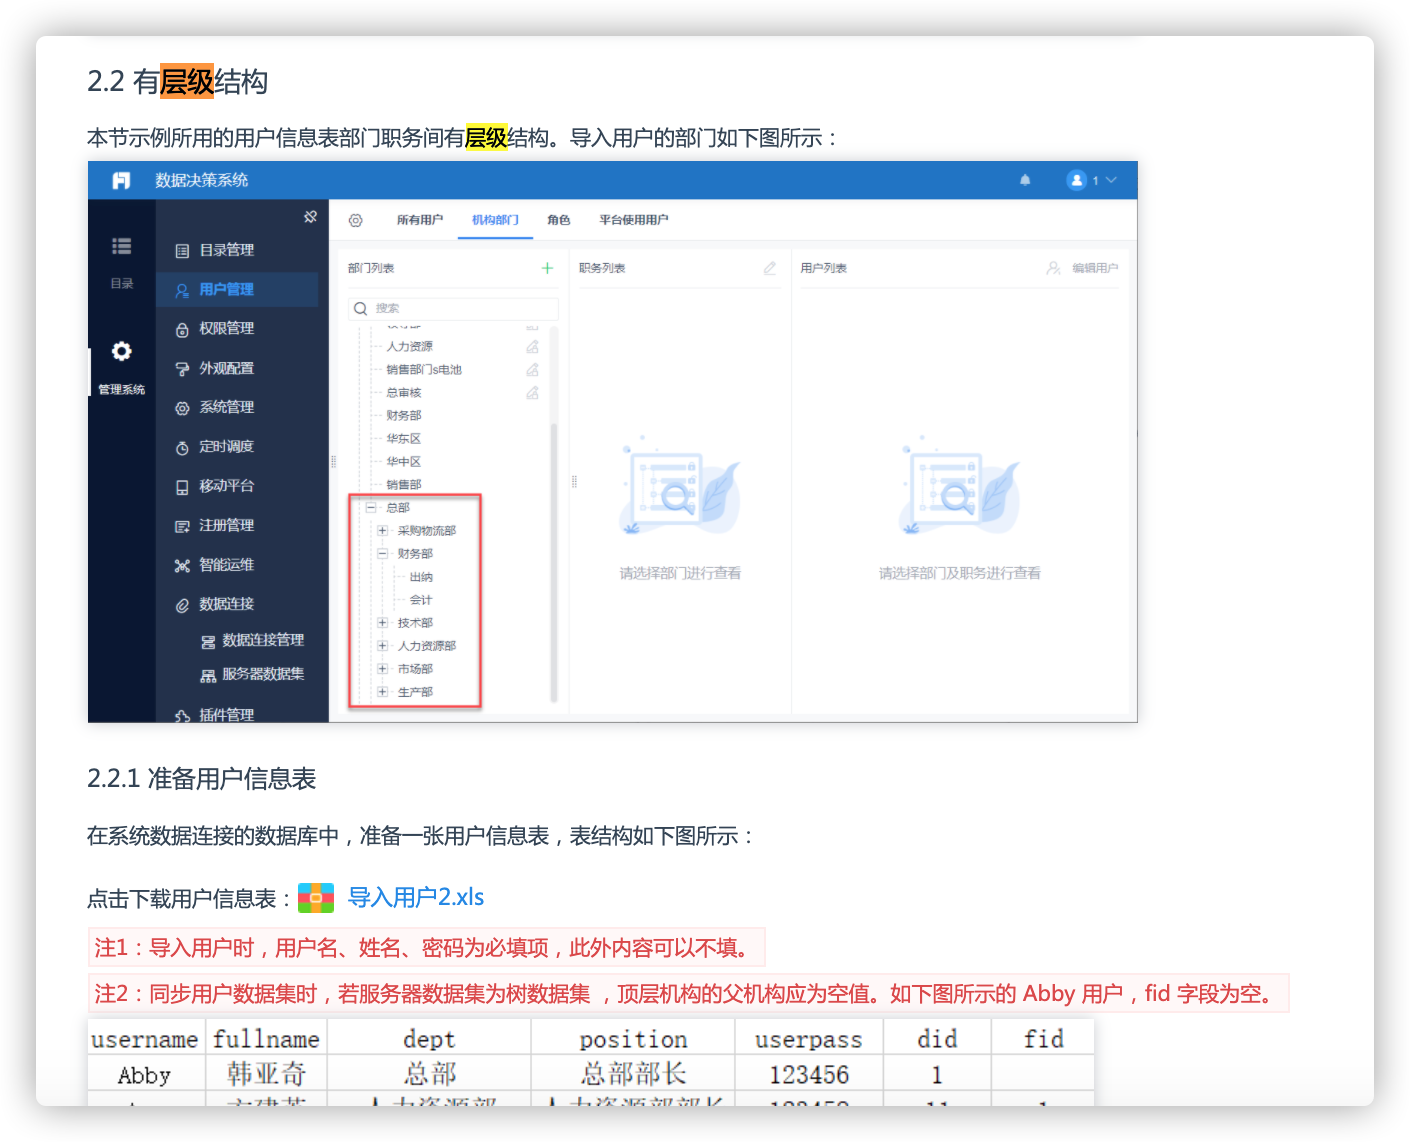The image size is (1410, 1142).
Task: Click the department list vertical scrollbar
Action: pos(553,563)
